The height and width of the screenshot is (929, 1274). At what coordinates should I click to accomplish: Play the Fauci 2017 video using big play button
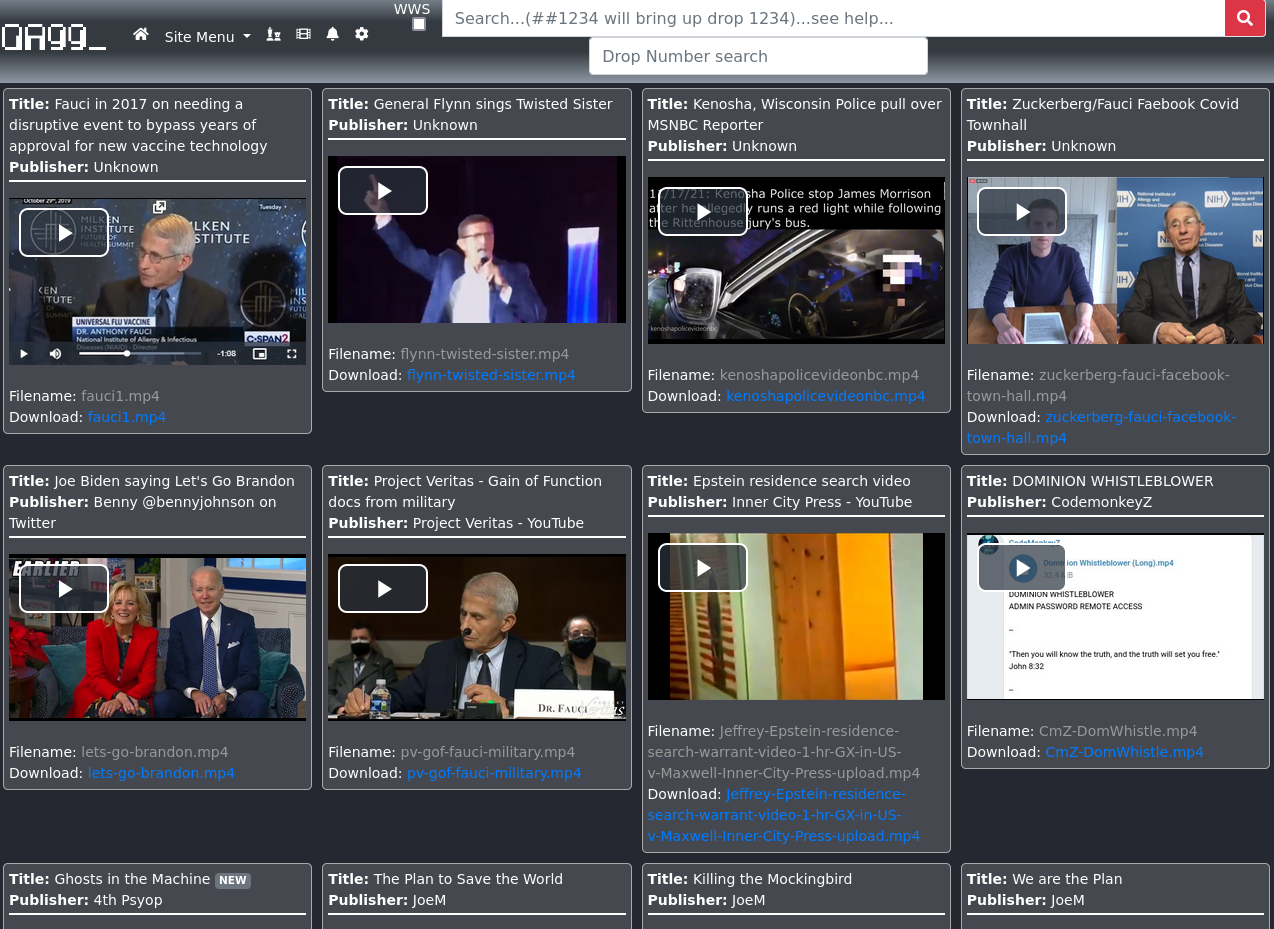click(x=64, y=233)
